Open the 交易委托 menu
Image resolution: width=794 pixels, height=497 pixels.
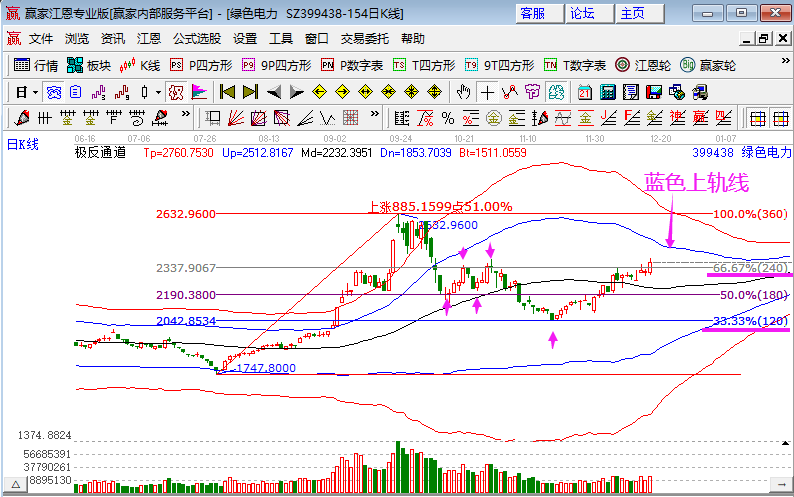(x=365, y=39)
